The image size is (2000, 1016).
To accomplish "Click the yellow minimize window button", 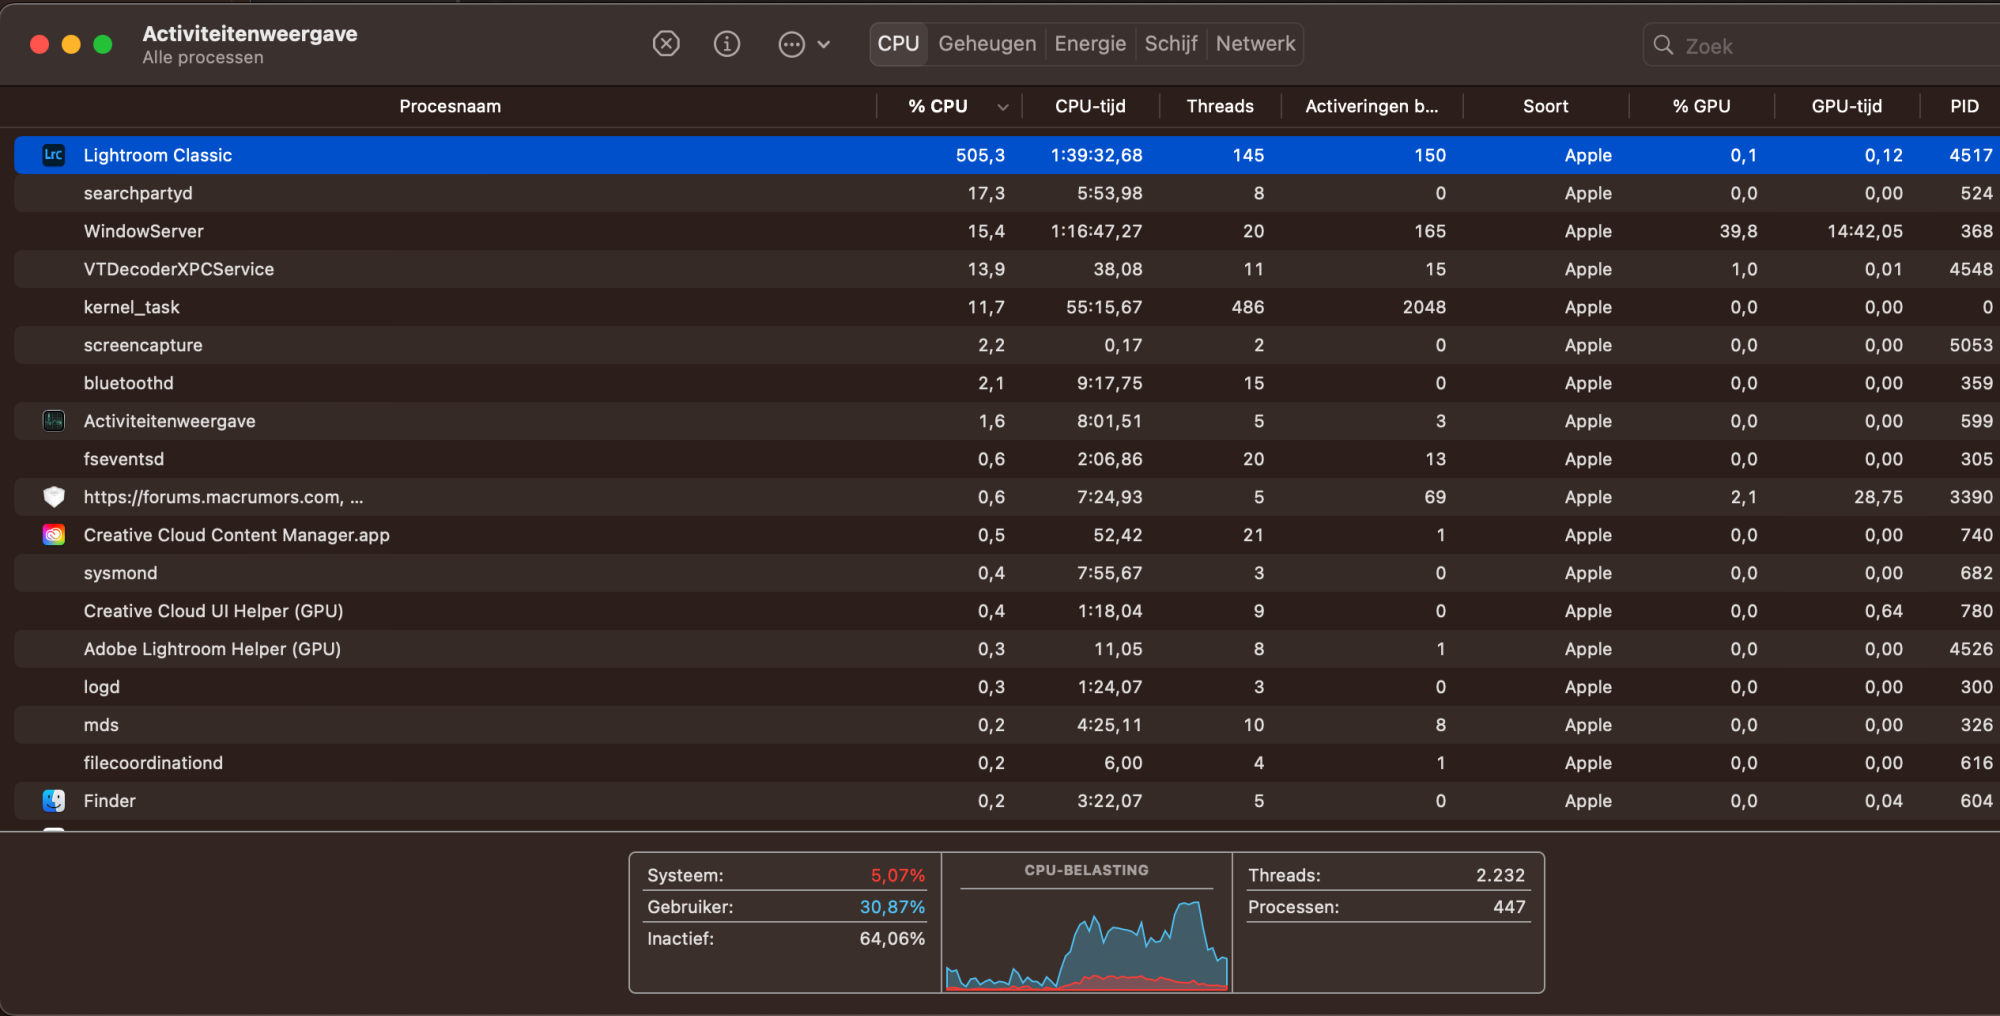I will (x=71, y=44).
